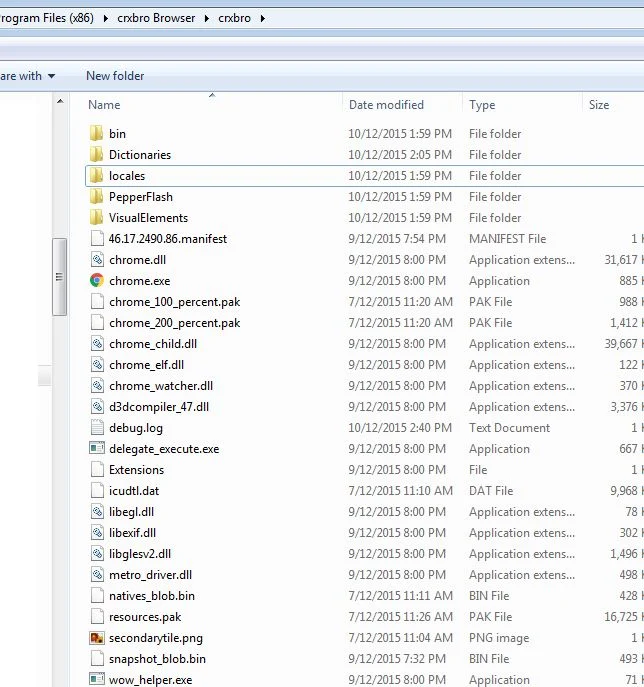Click the PNG image type cell
644x687 pixels.
pos(499,638)
